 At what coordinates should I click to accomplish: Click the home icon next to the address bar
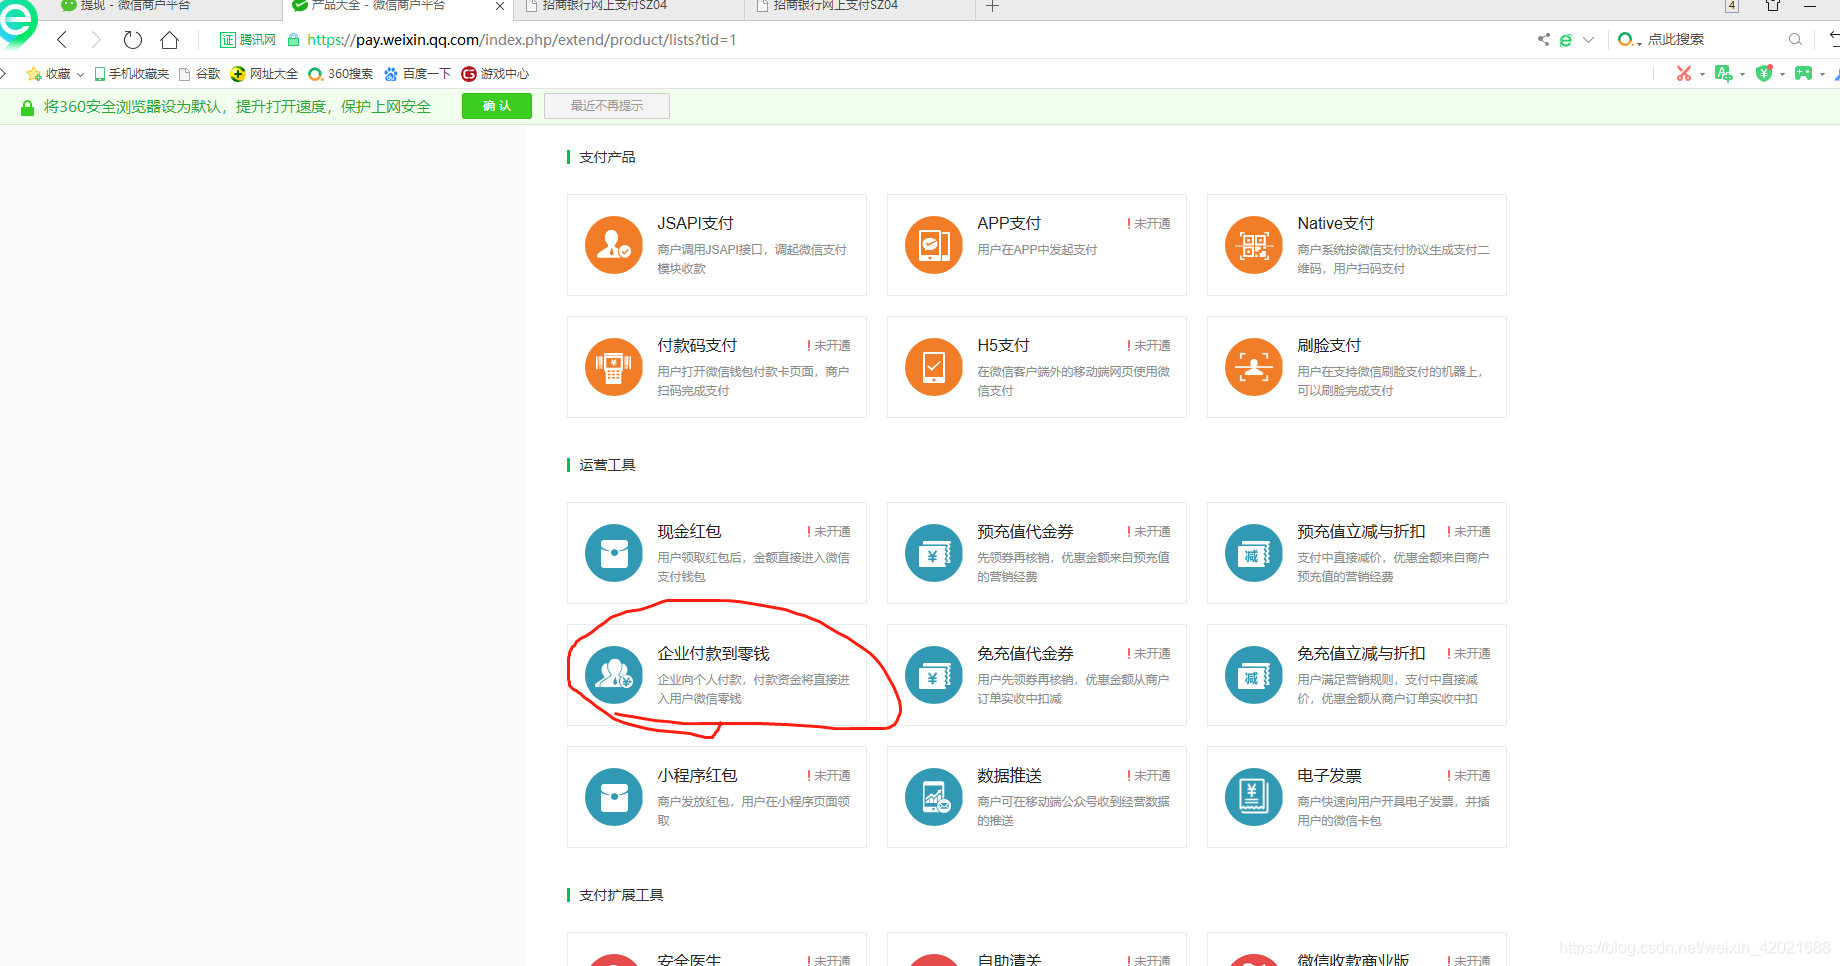pyautogui.click(x=169, y=40)
